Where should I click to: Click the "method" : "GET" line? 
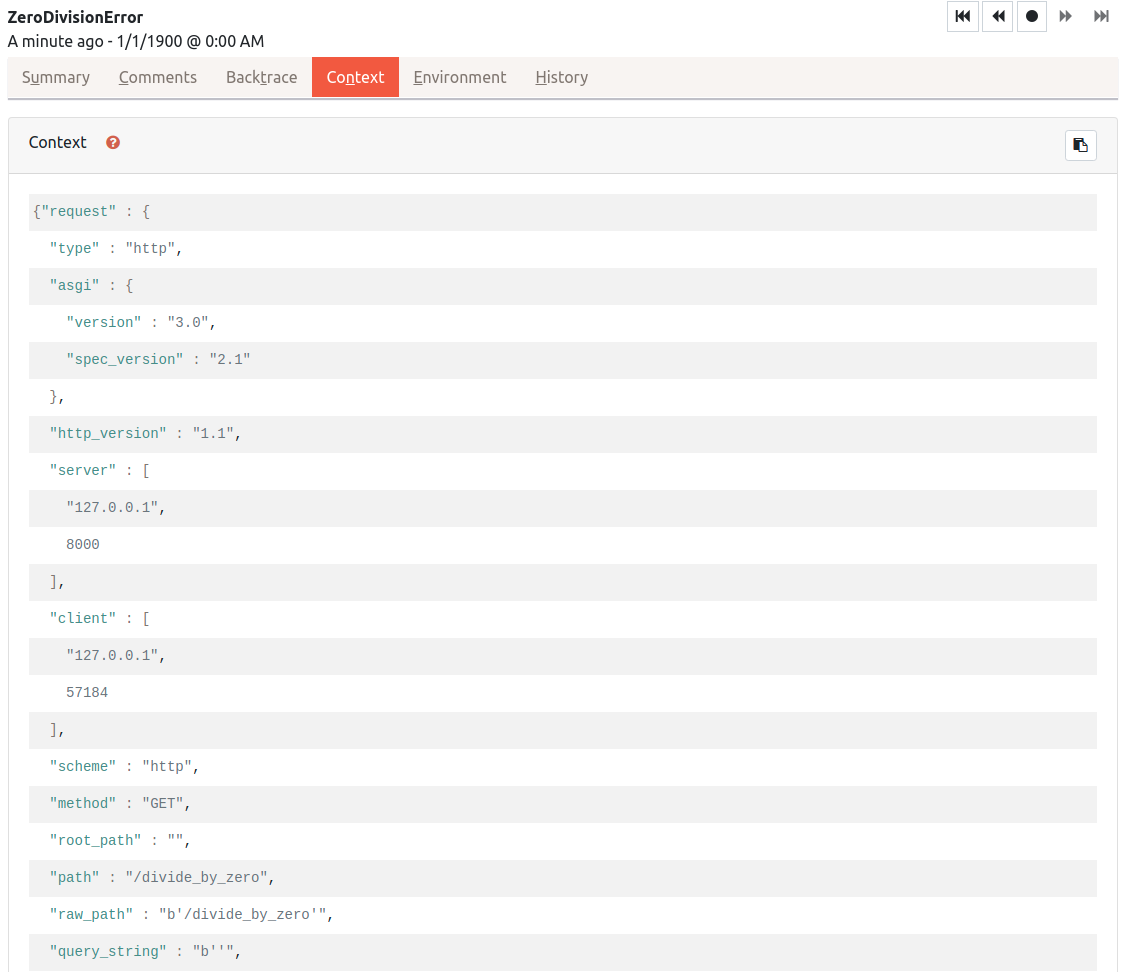(120, 804)
